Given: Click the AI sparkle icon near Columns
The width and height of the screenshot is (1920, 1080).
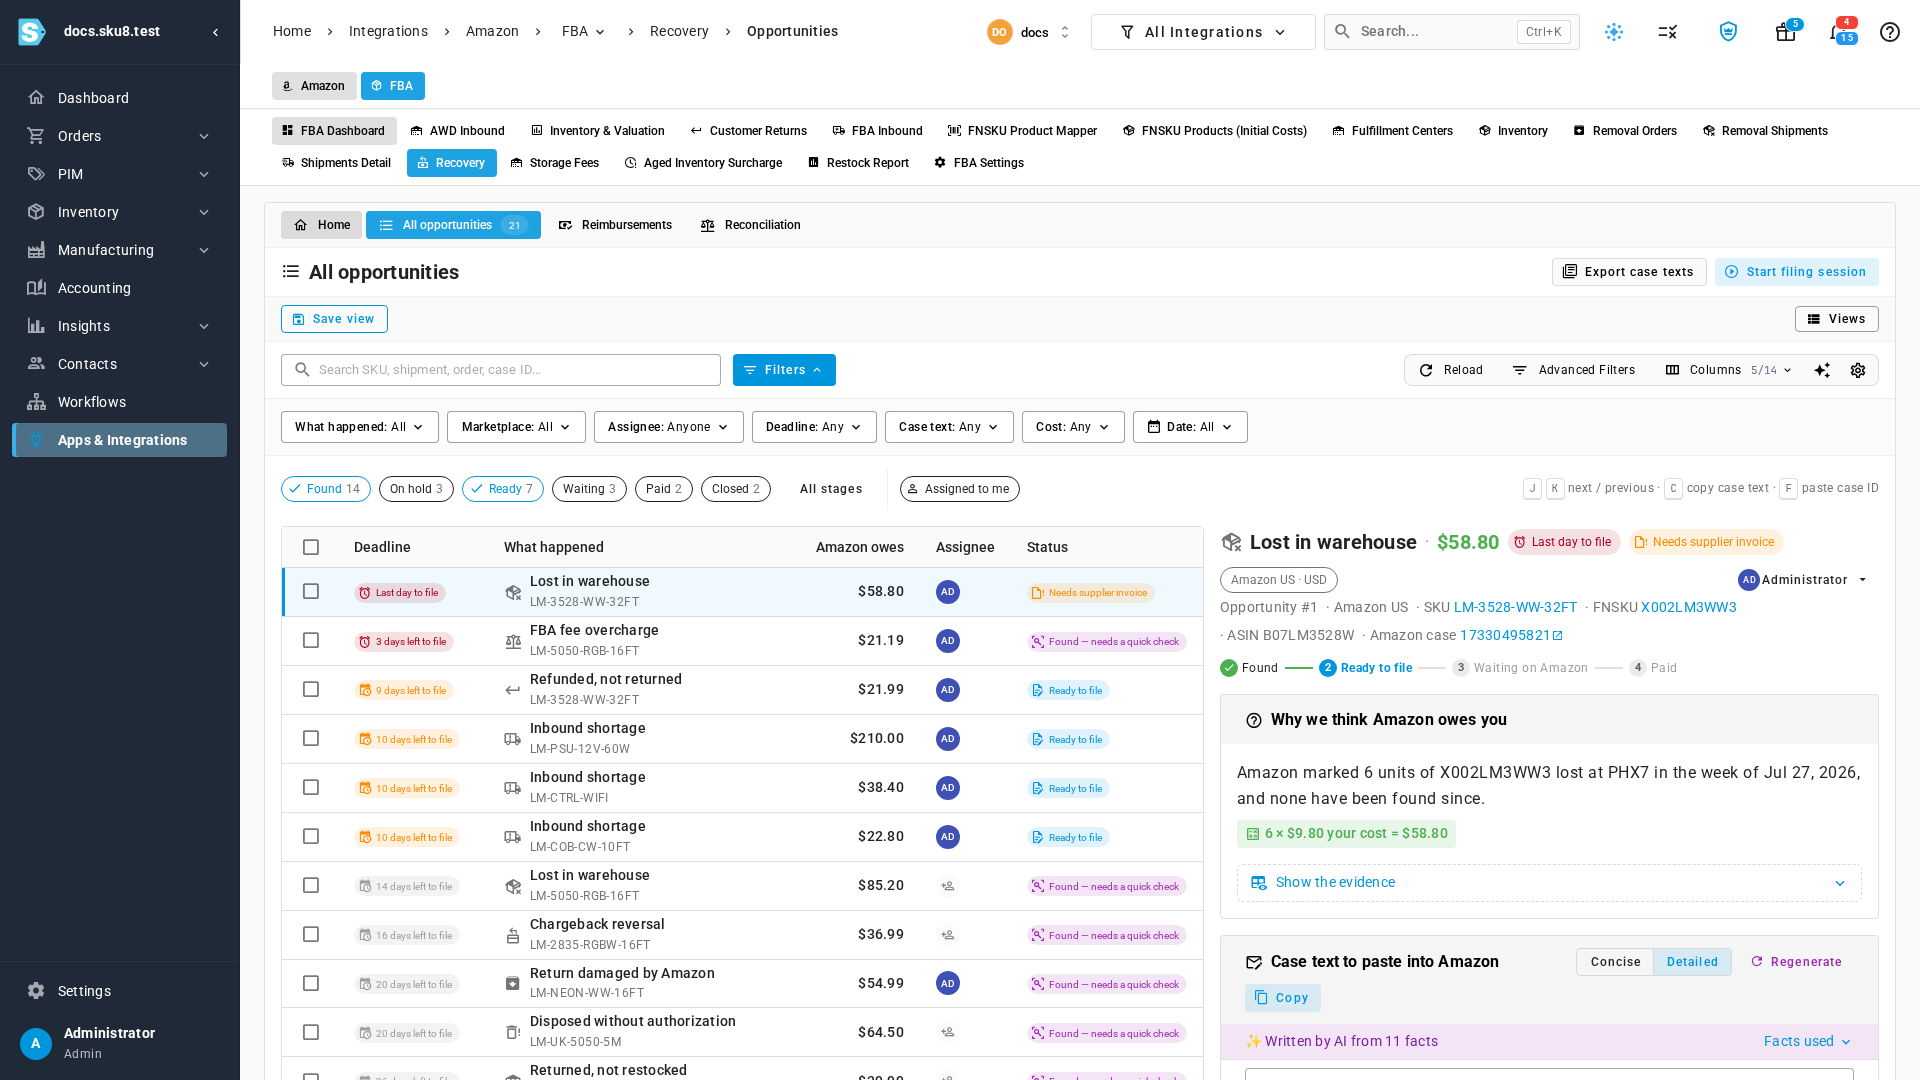Looking at the screenshot, I should point(1822,370).
